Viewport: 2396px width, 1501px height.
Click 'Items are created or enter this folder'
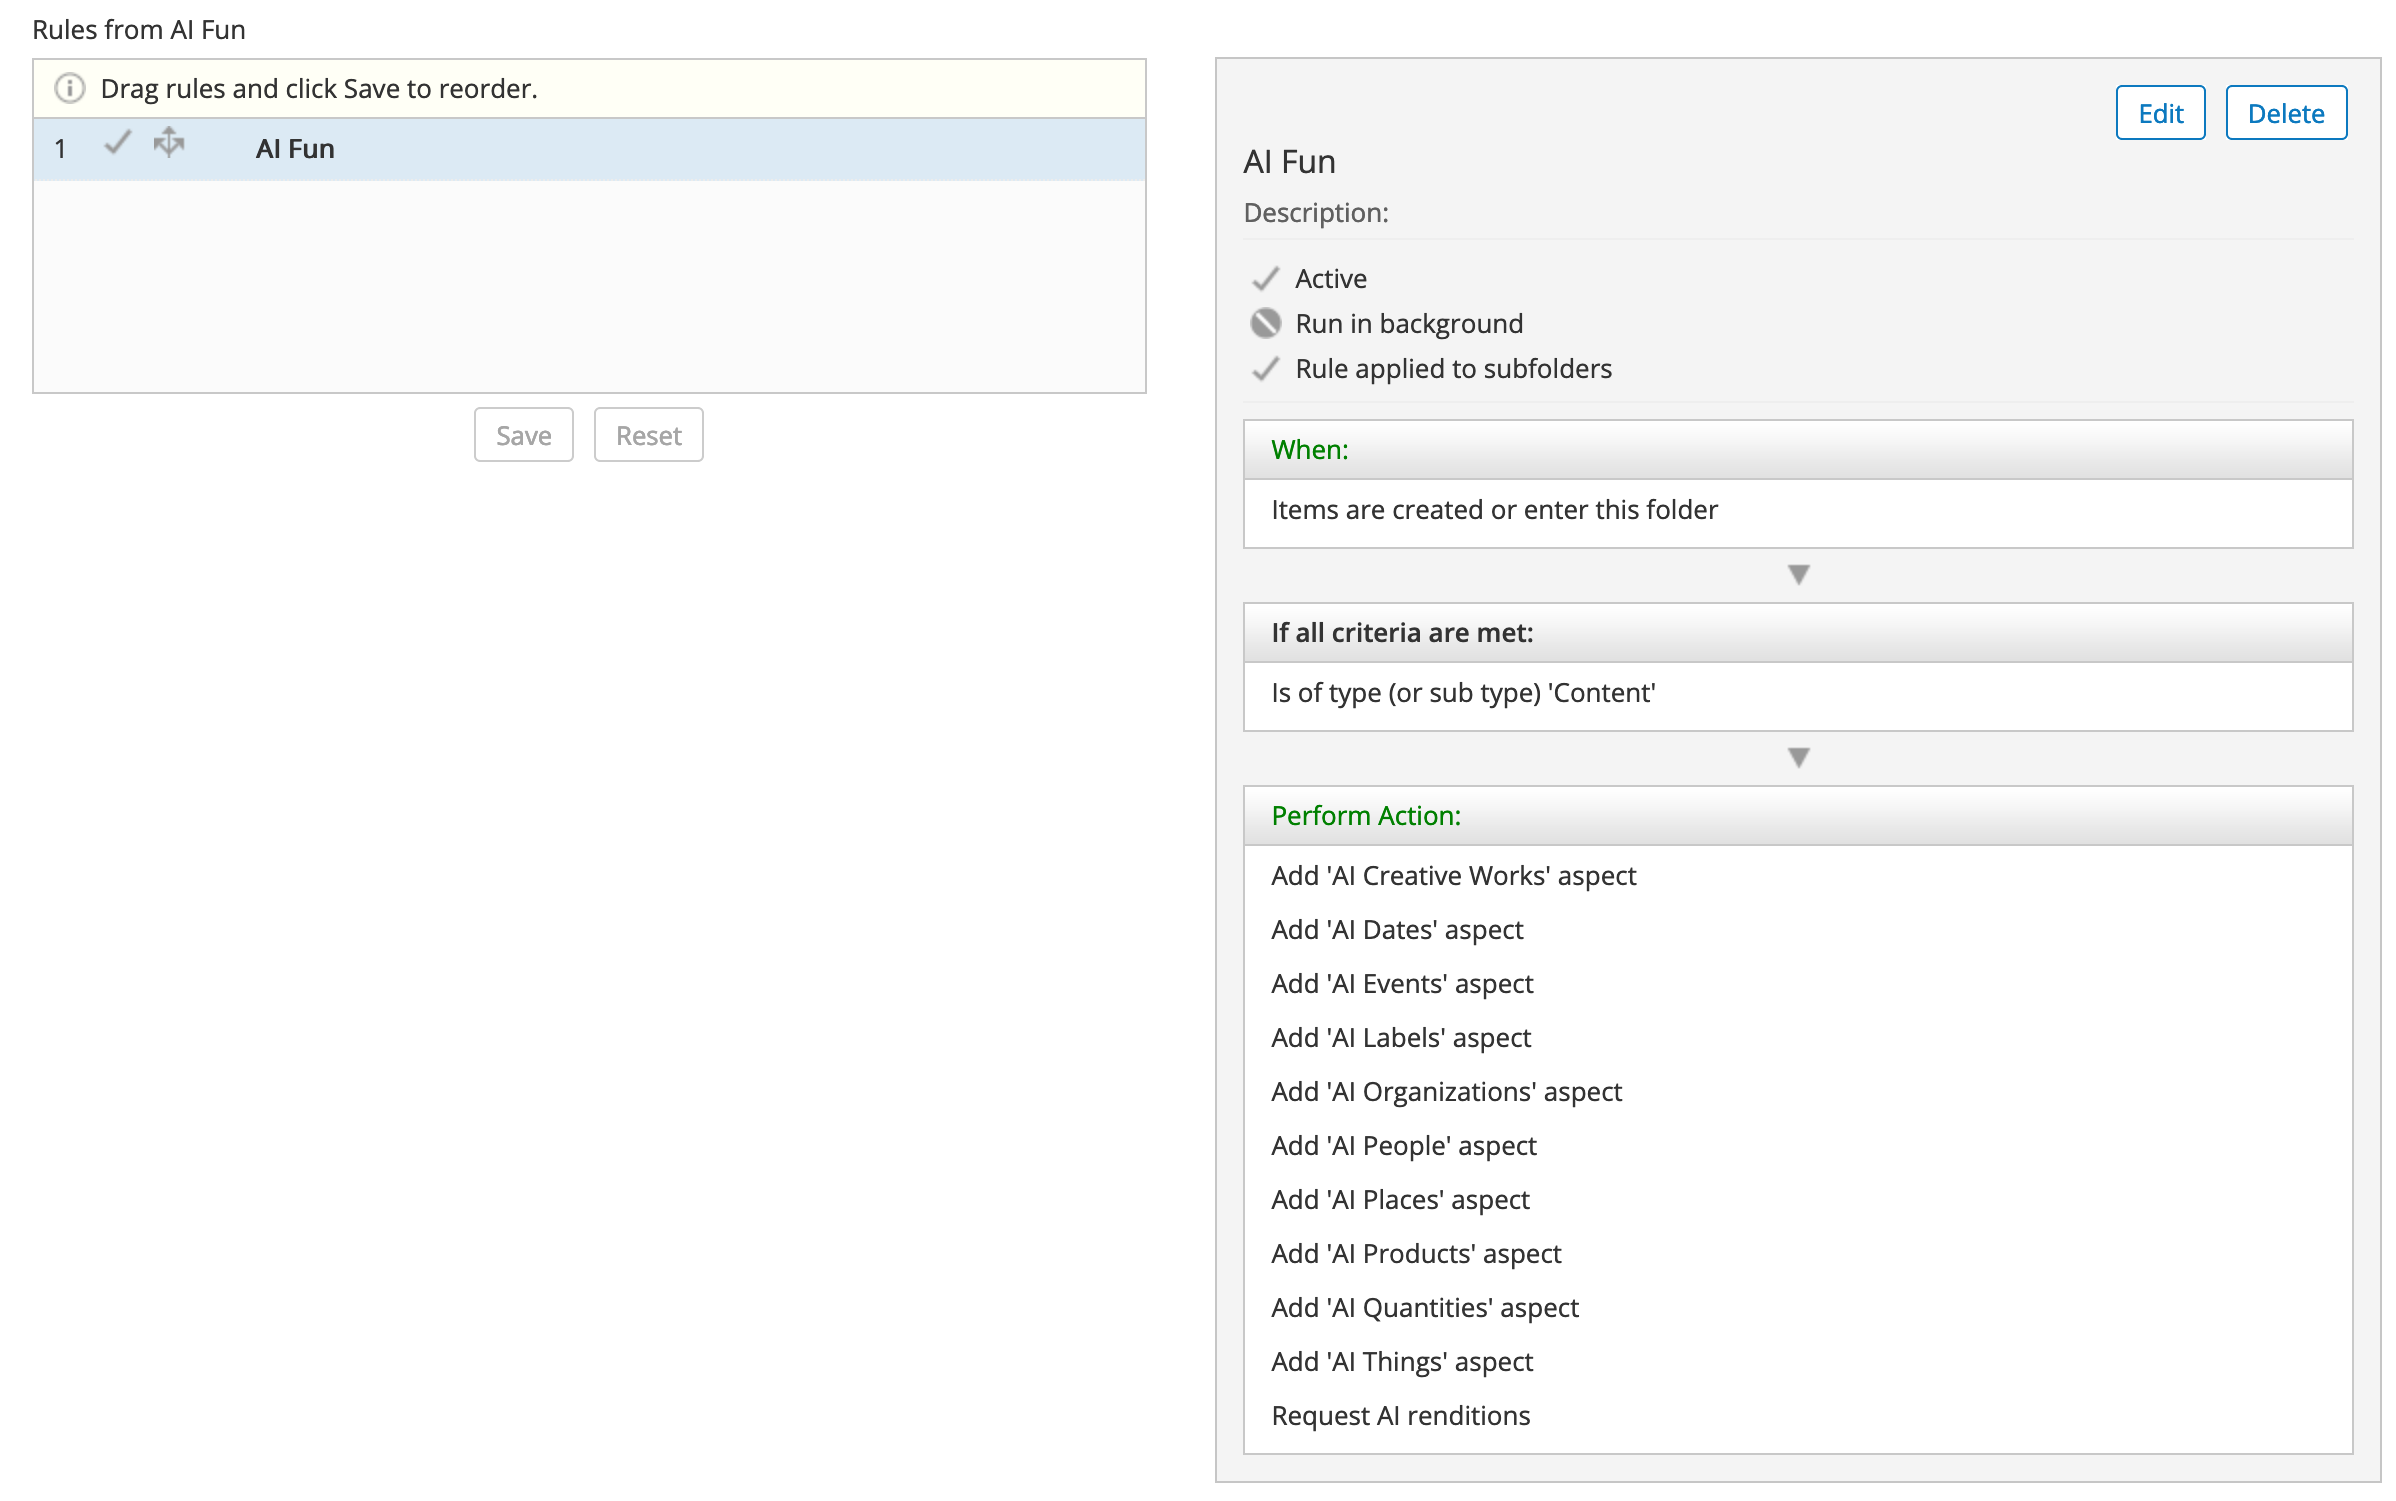click(1494, 510)
